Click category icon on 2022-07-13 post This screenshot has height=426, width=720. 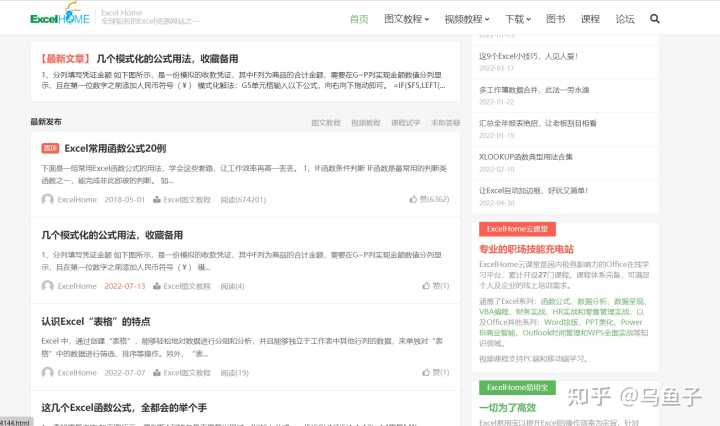tap(157, 286)
